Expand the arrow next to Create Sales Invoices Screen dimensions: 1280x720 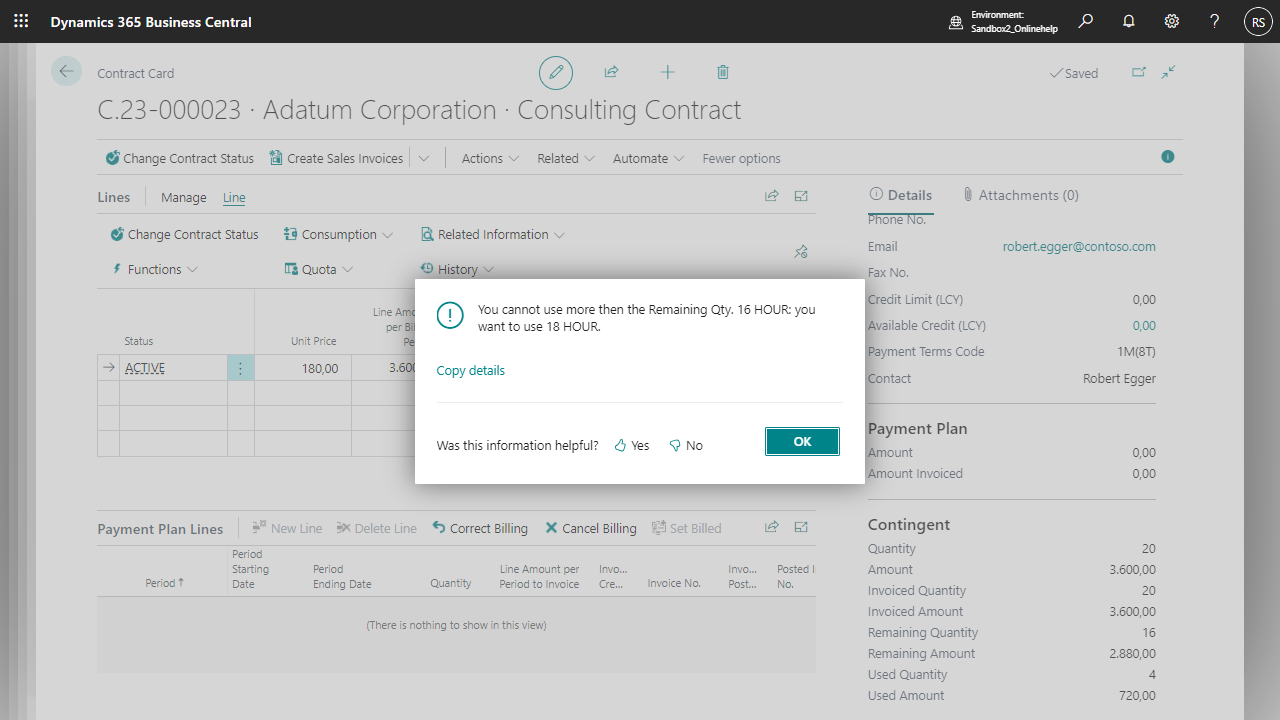tap(424, 158)
